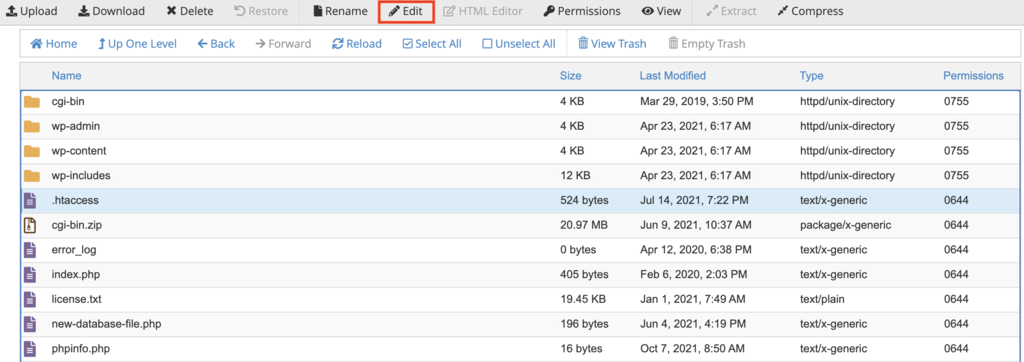
Task: Delete the selected file via toolbar
Action: tap(189, 11)
